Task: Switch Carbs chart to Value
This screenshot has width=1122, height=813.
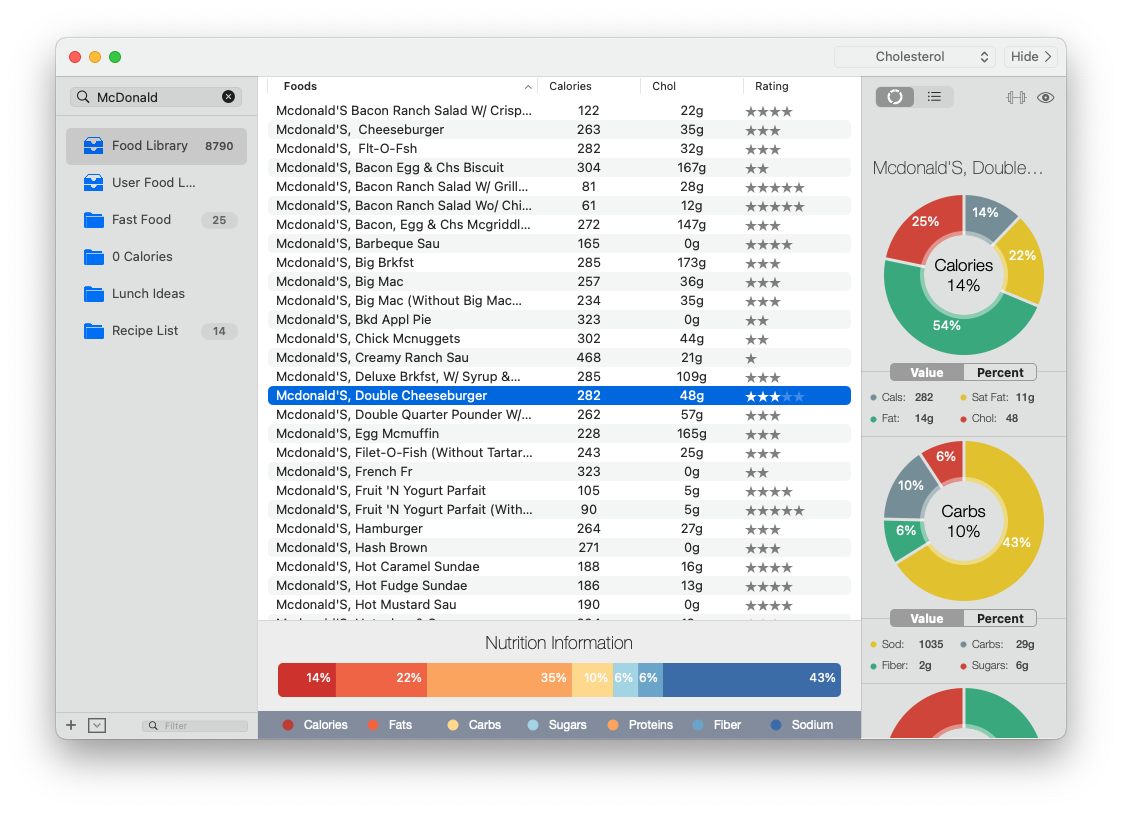Action: pos(927,619)
